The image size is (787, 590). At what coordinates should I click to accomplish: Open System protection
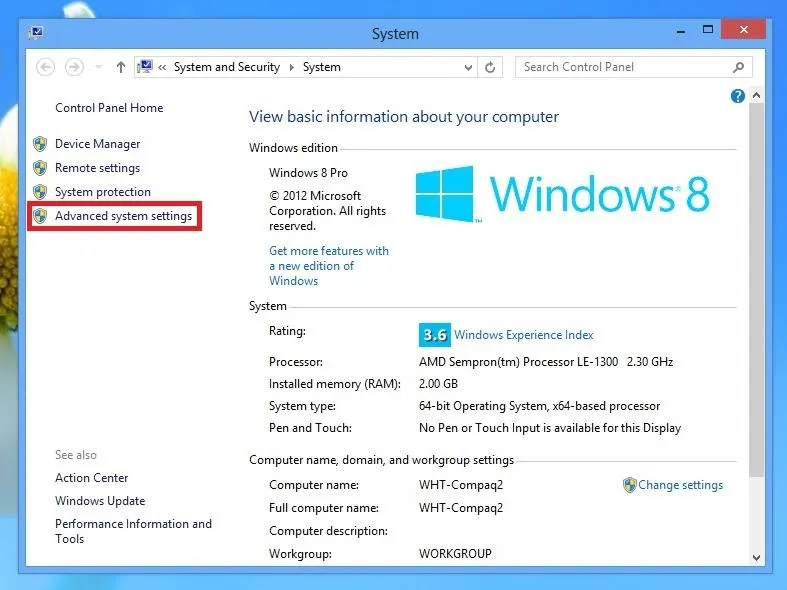pyautogui.click(x=103, y=192)
